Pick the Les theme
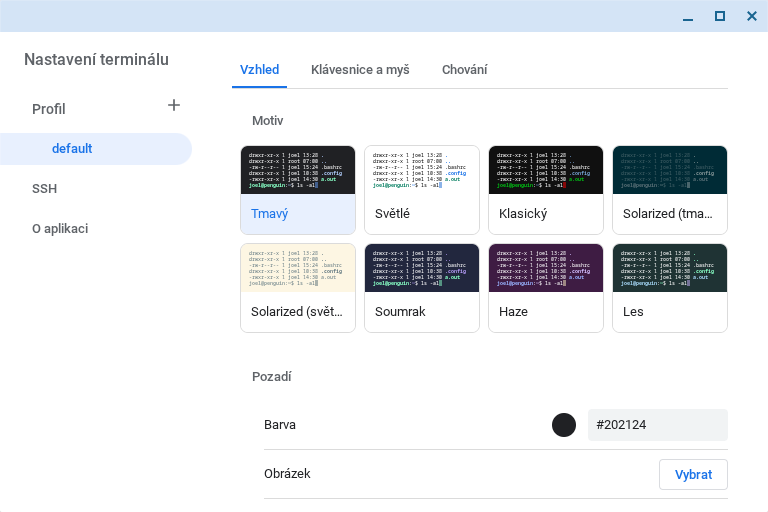768x512 pixels. click(x=670, y=288)
